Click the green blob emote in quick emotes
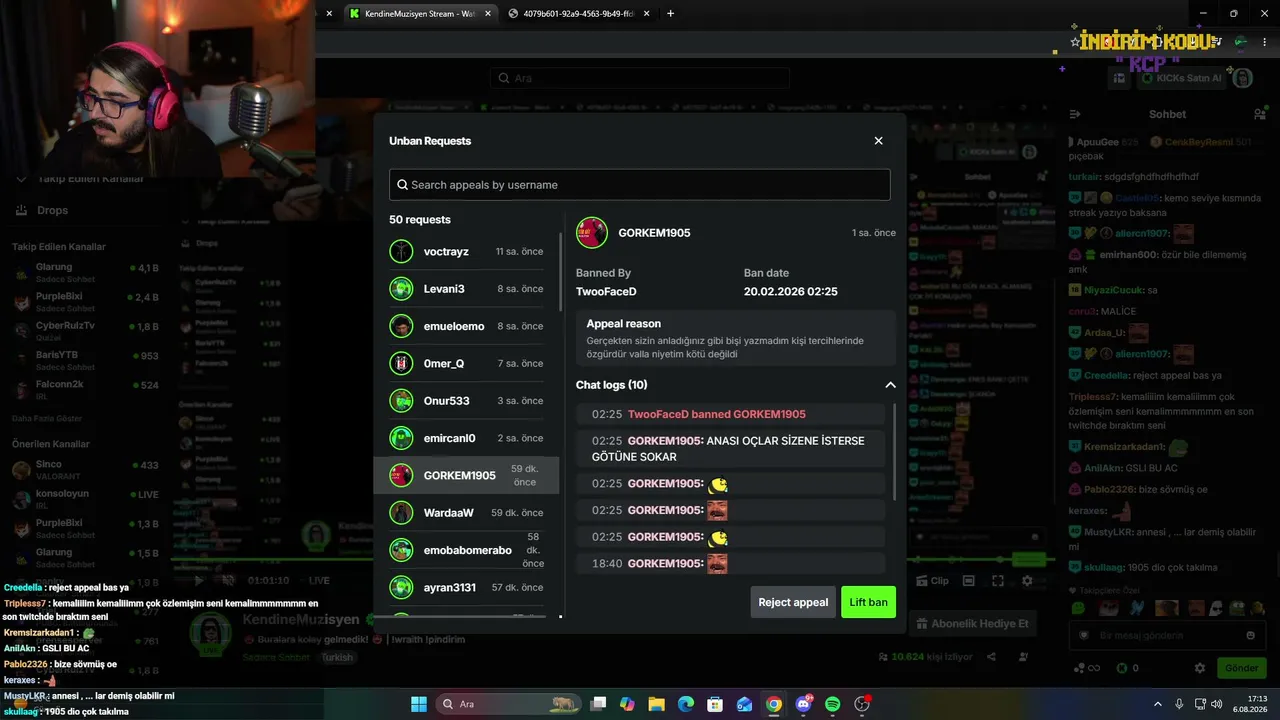Screen dimensions: 1280x720 point(1078,608)
